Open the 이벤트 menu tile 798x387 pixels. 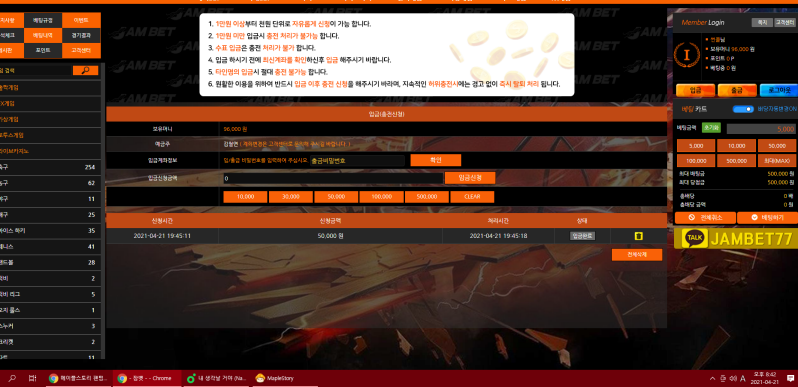[x=81, y=20]
